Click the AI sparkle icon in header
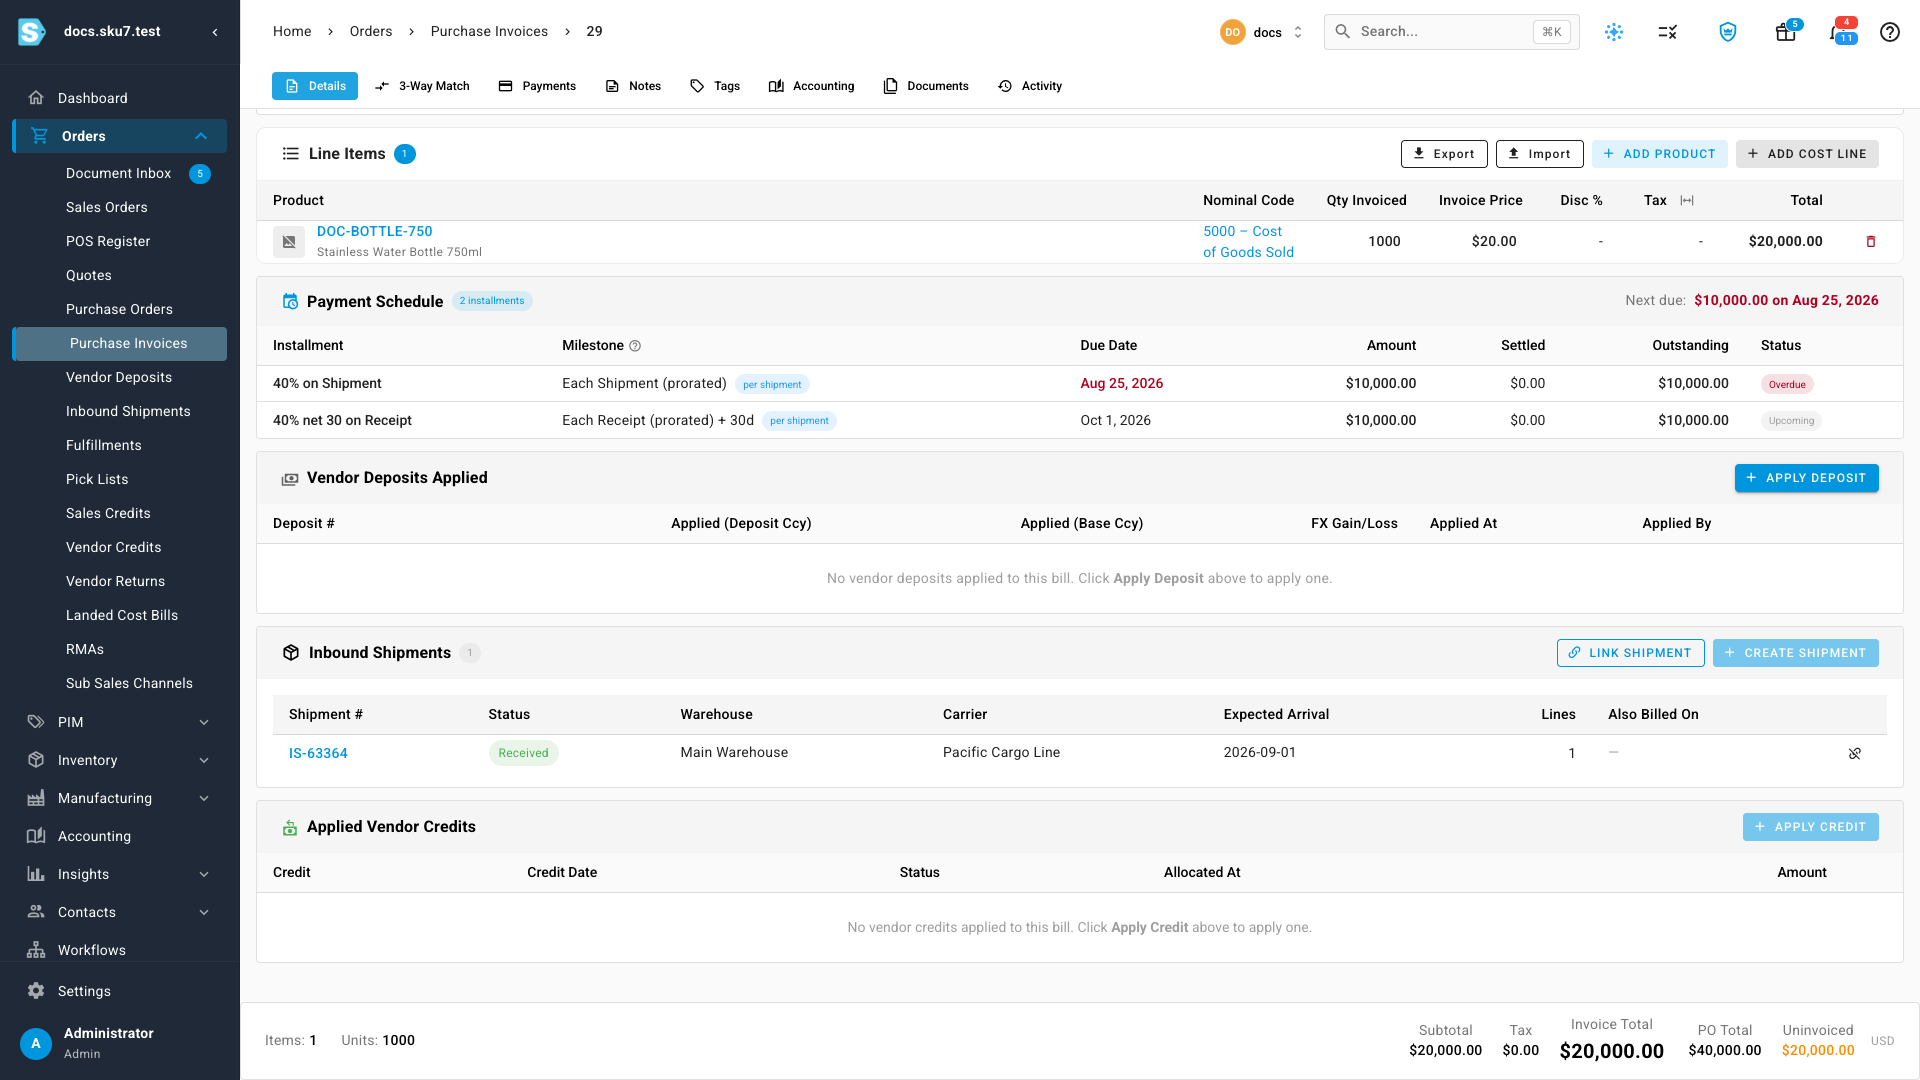 1614,32
